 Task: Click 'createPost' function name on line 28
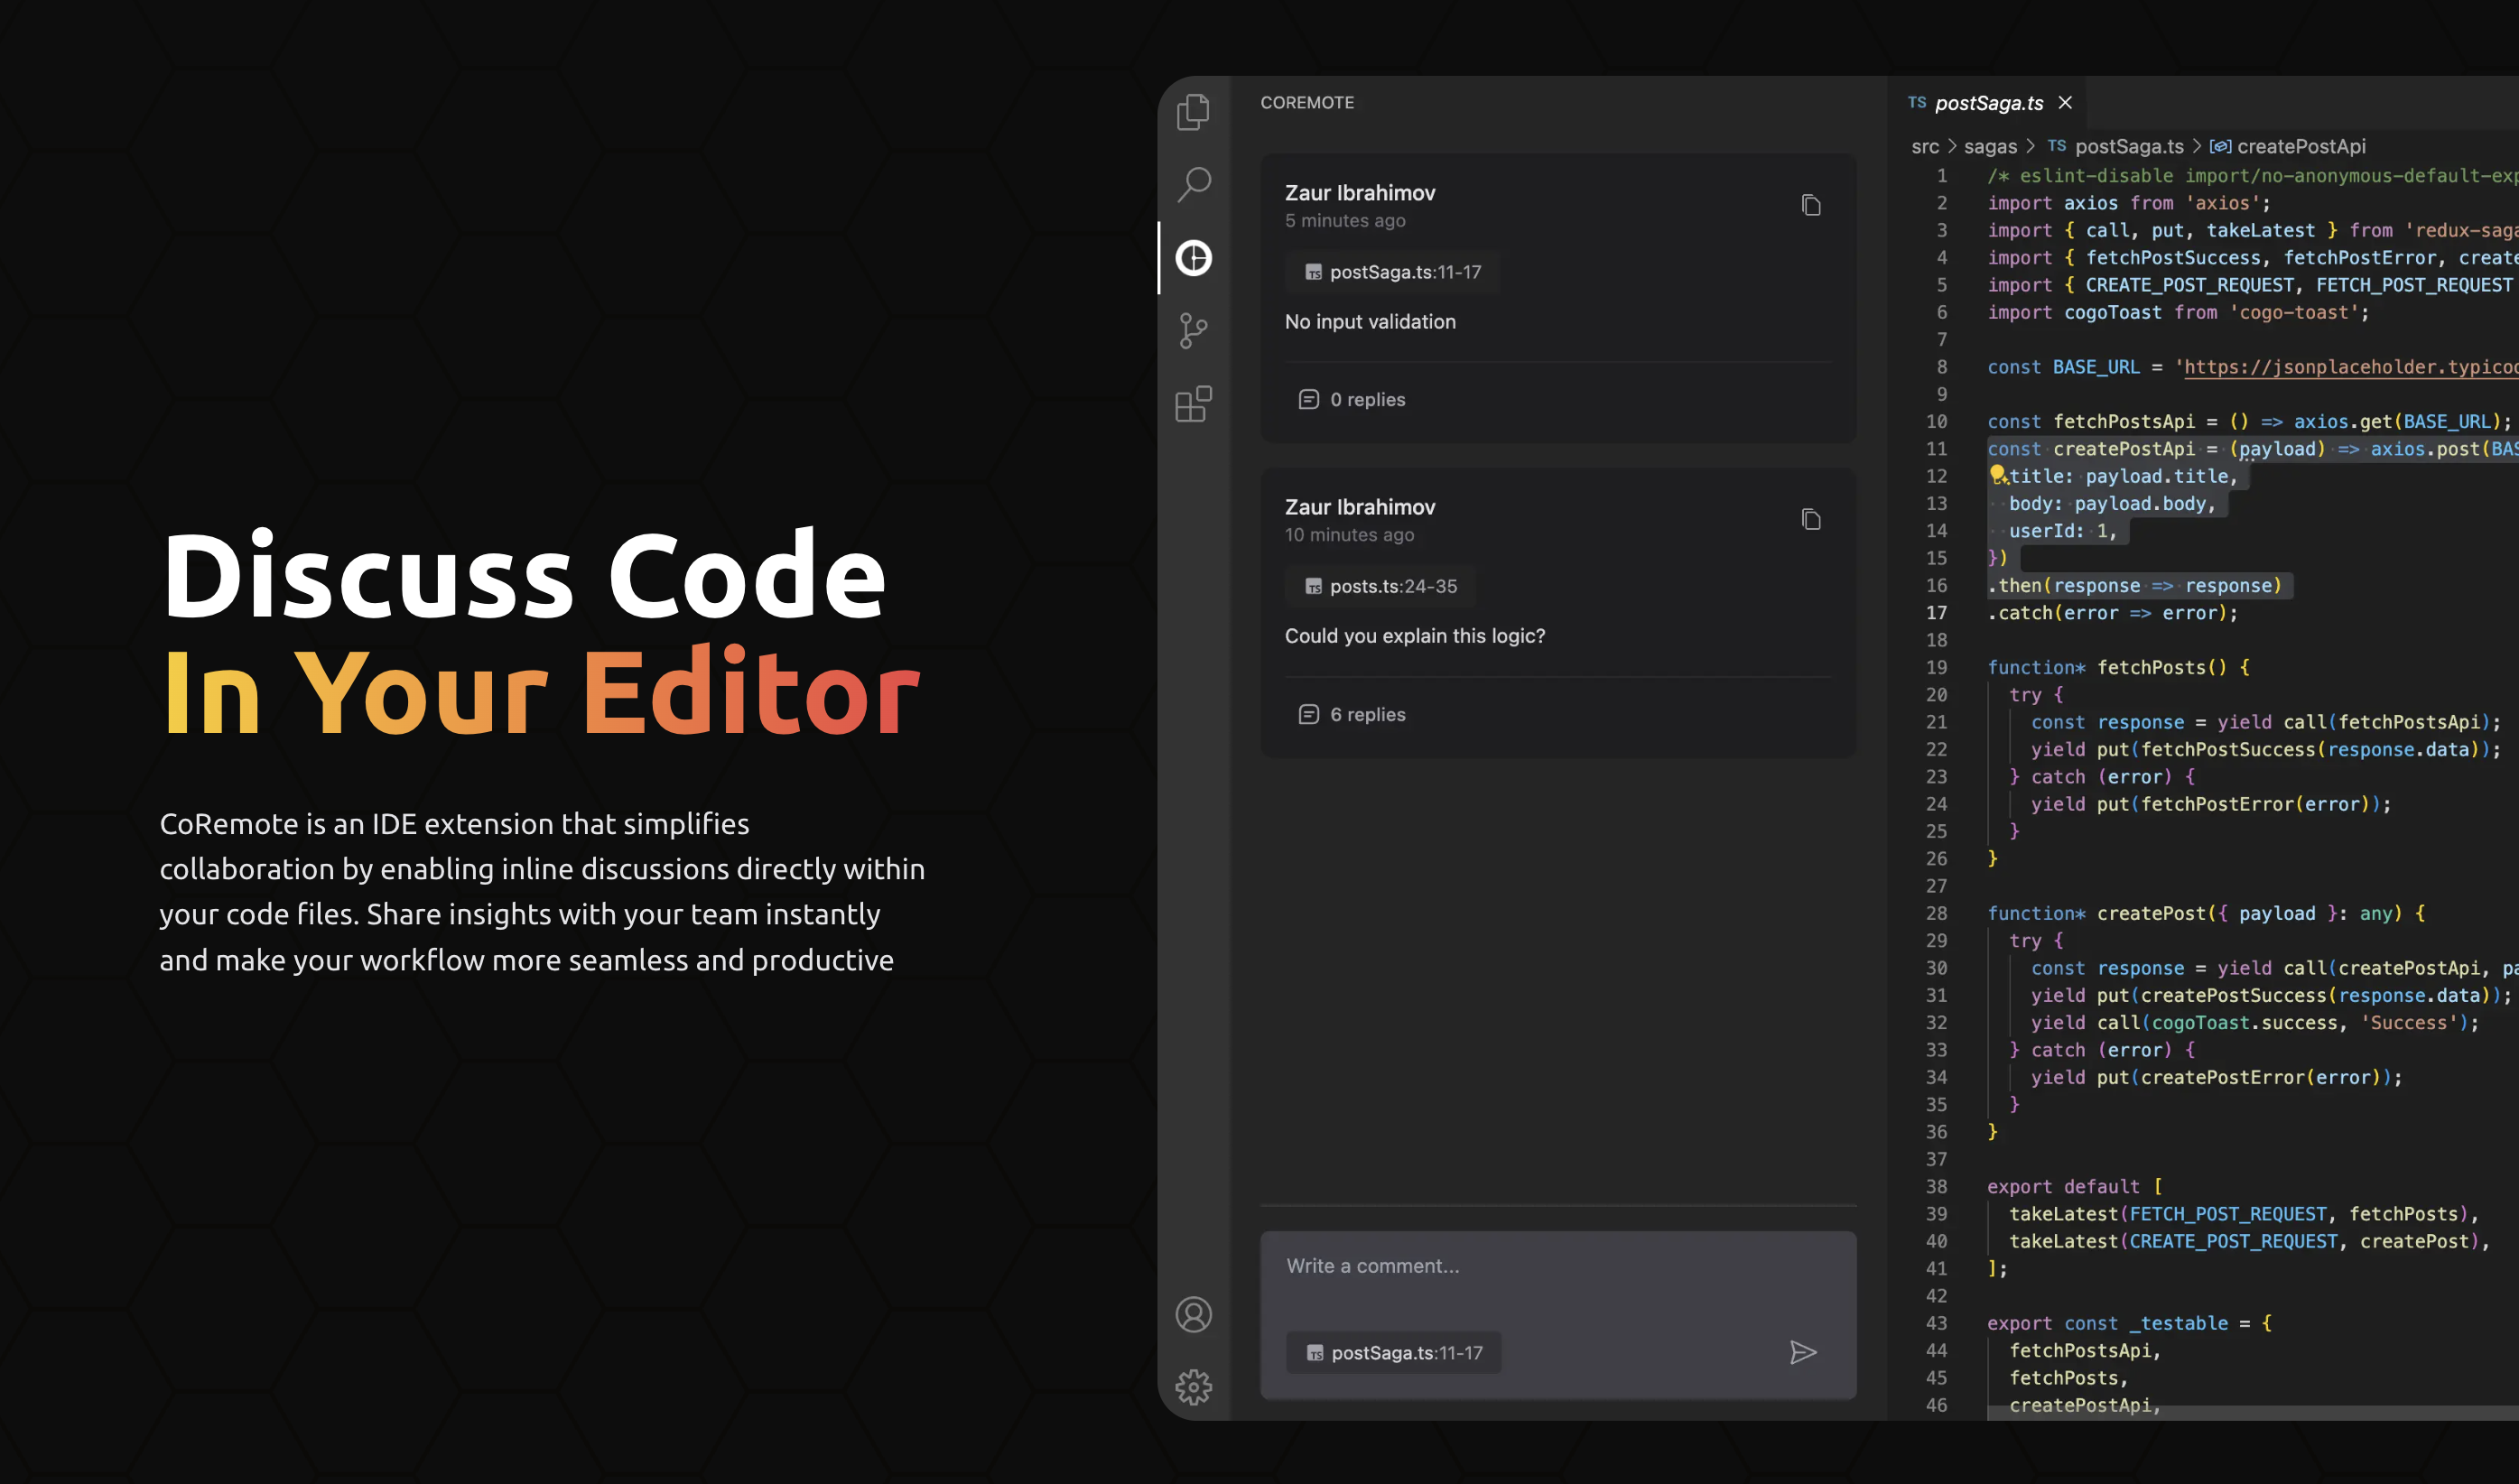tap(2151, 913)
